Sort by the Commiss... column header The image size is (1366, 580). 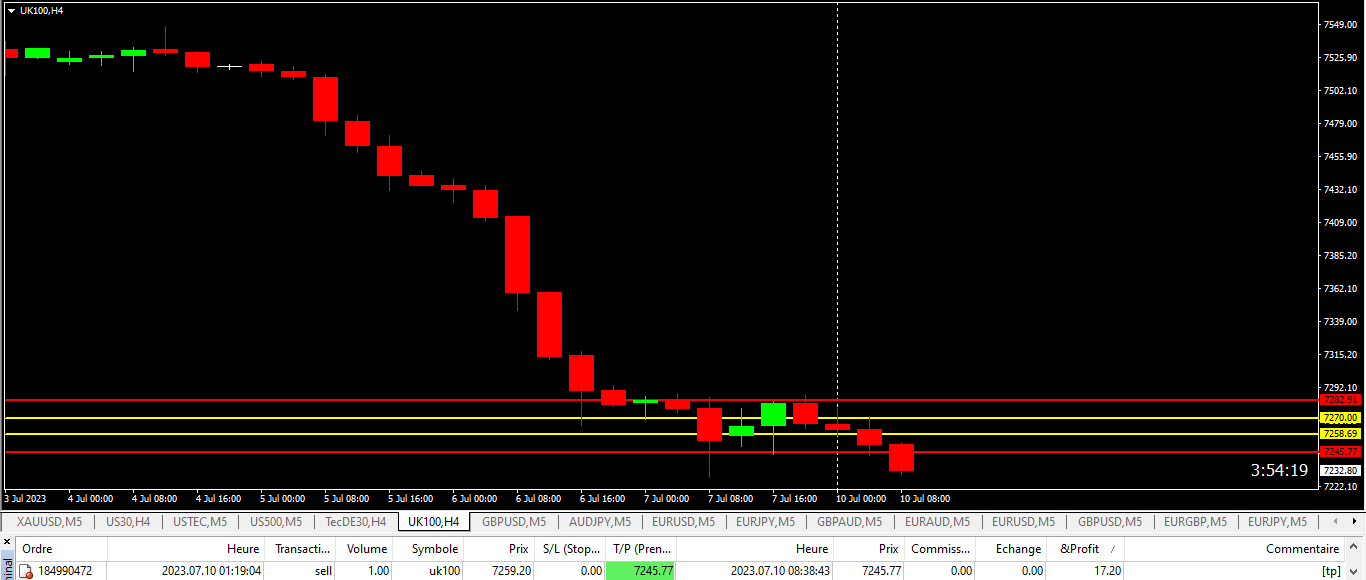pos(940,549)
